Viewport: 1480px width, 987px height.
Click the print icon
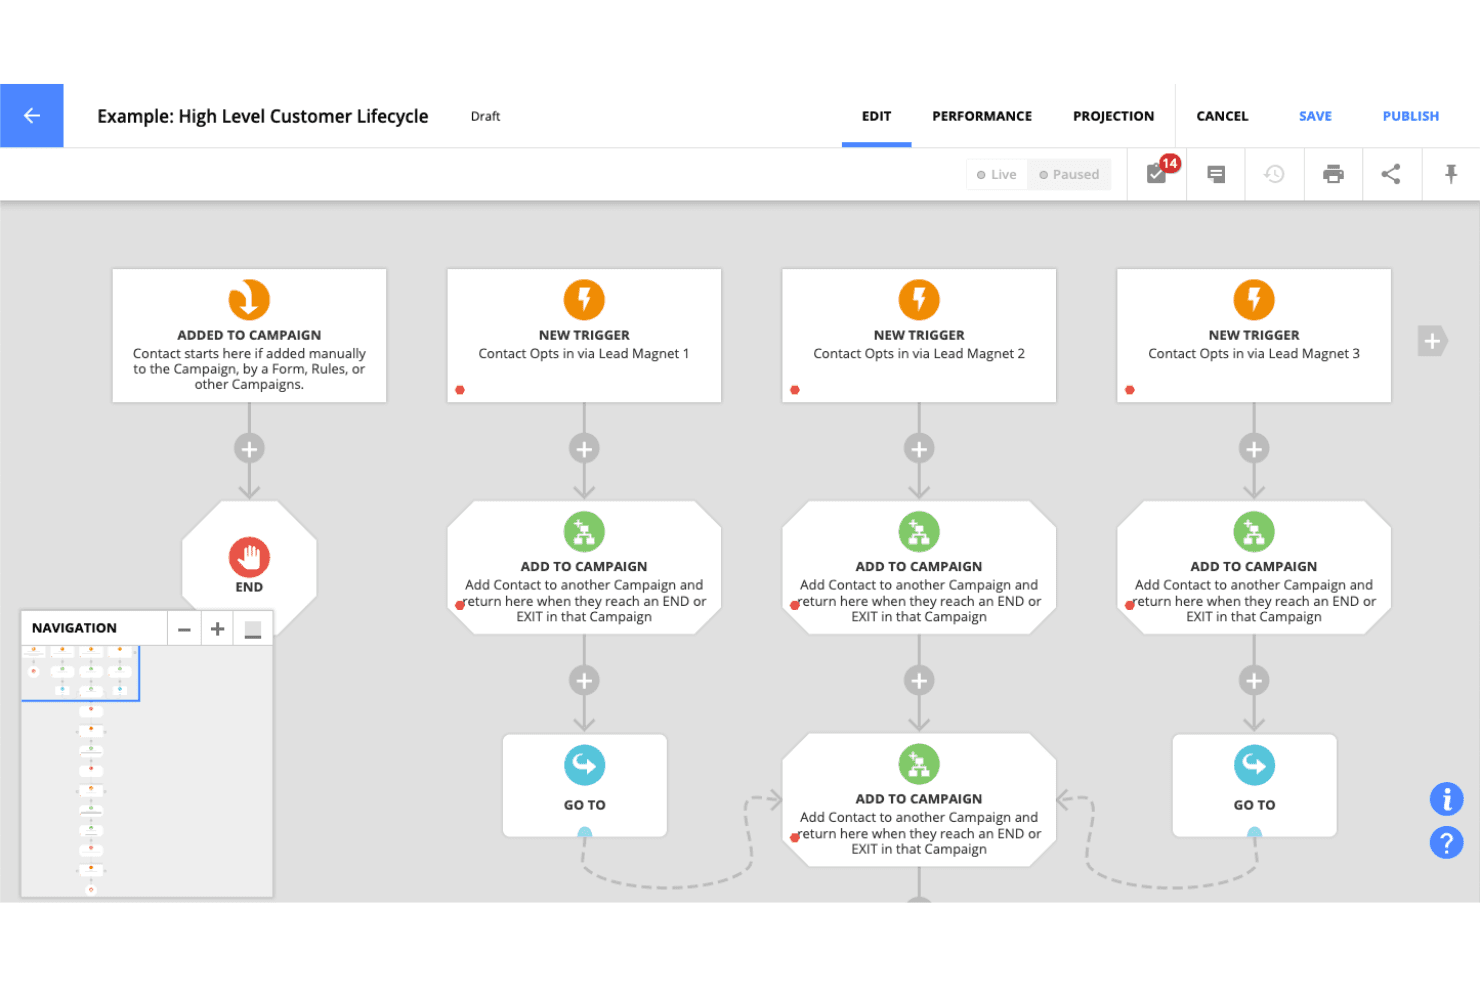1333,174
